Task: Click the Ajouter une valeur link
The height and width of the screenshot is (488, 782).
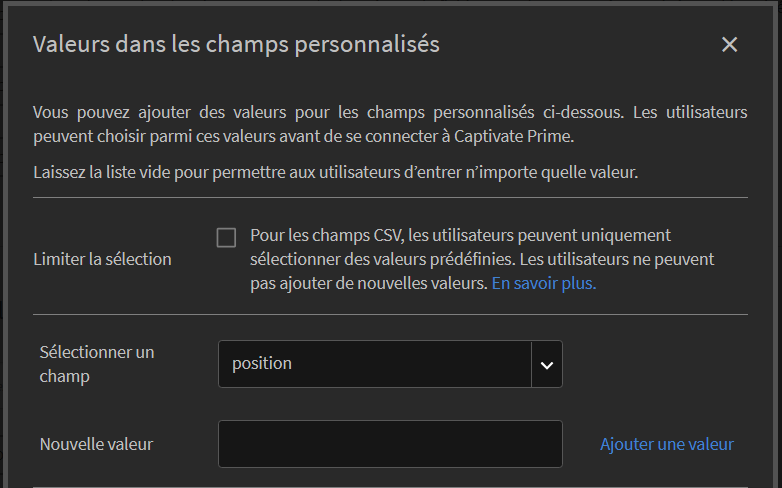Action: click(666, 444)
